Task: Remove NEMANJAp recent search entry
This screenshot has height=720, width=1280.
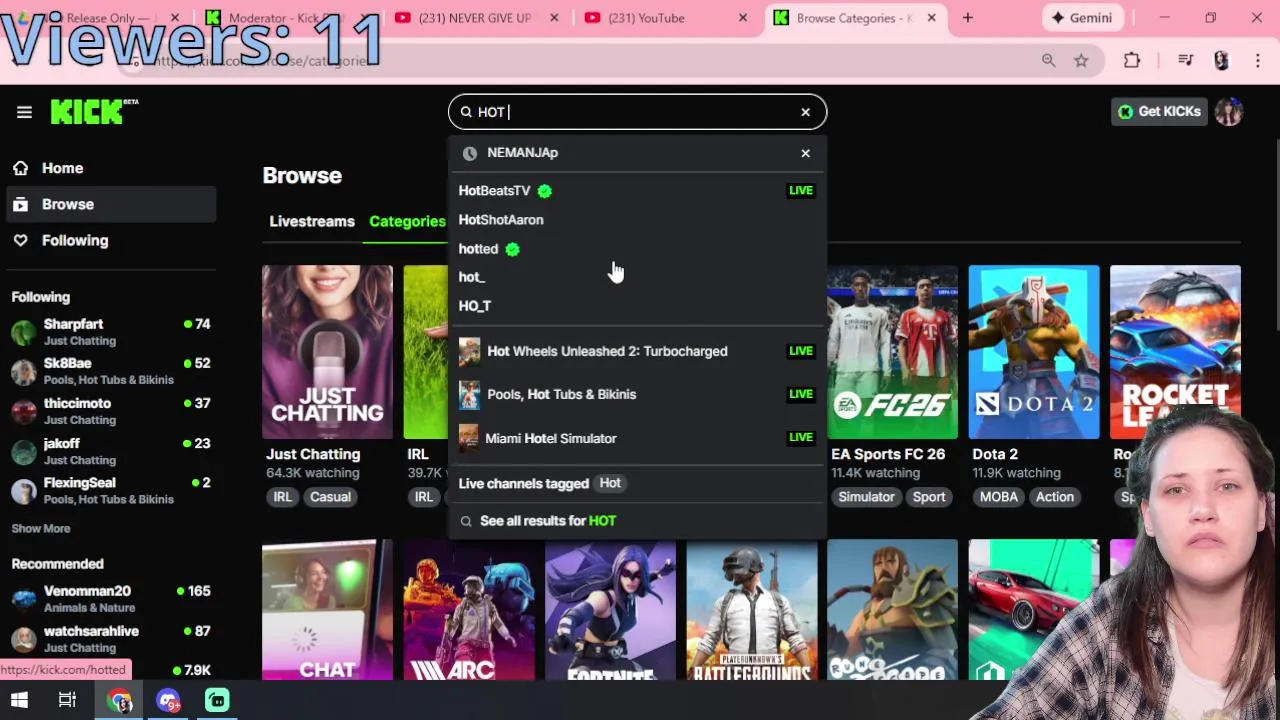Action: (805, 153)
